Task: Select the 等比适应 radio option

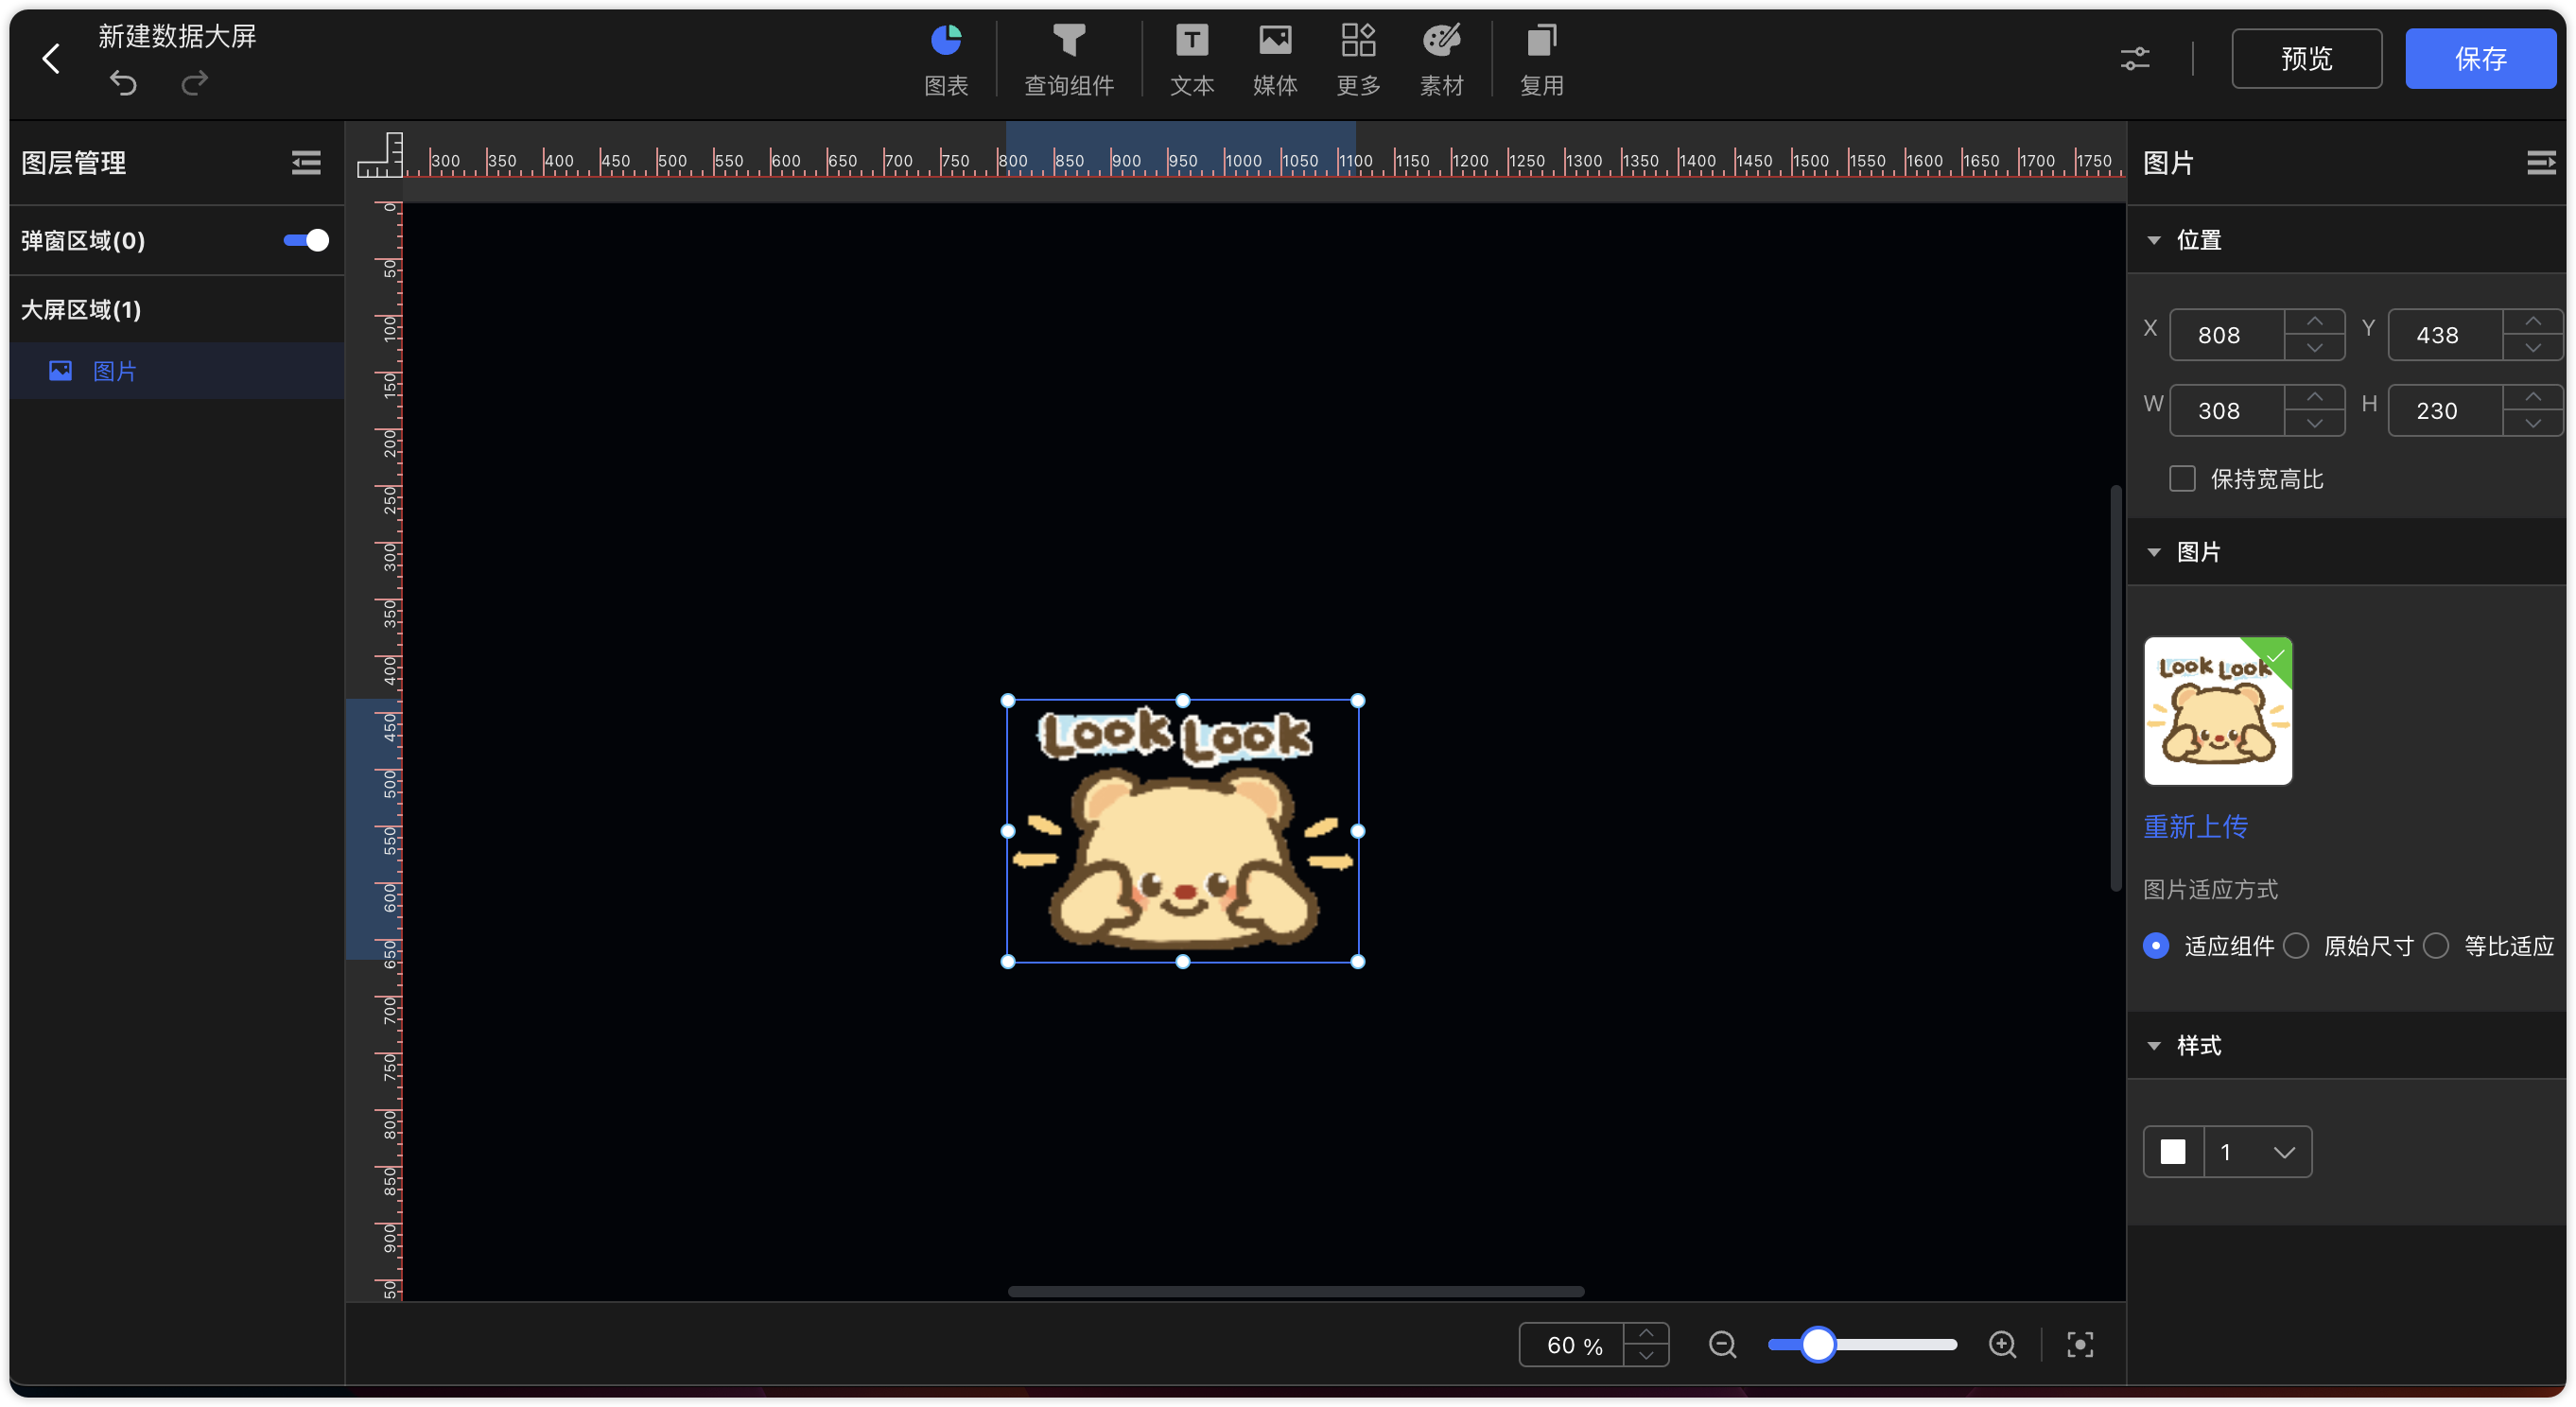Action: [x=2436, y=945]
